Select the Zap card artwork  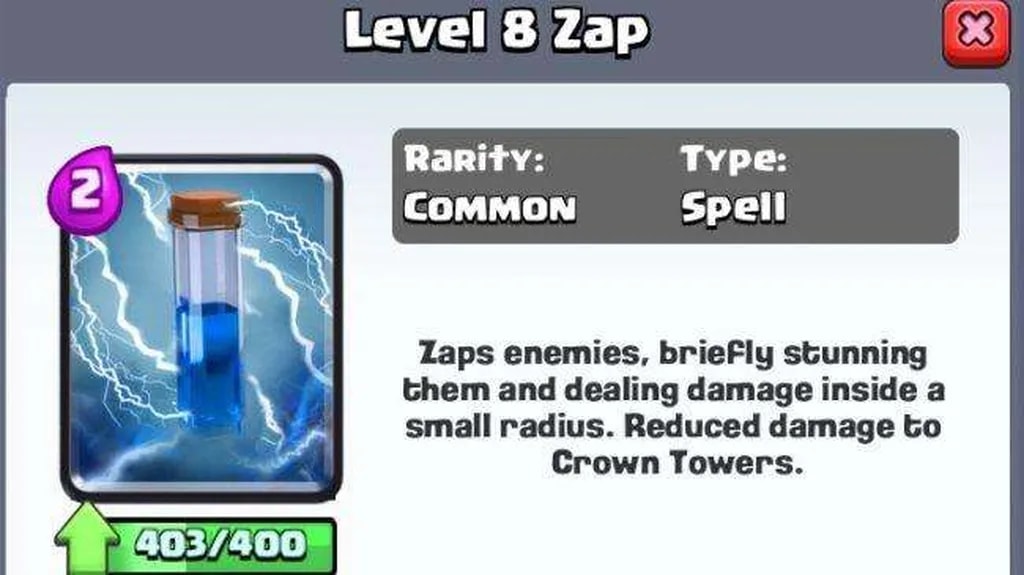click(x=201, y=329)
